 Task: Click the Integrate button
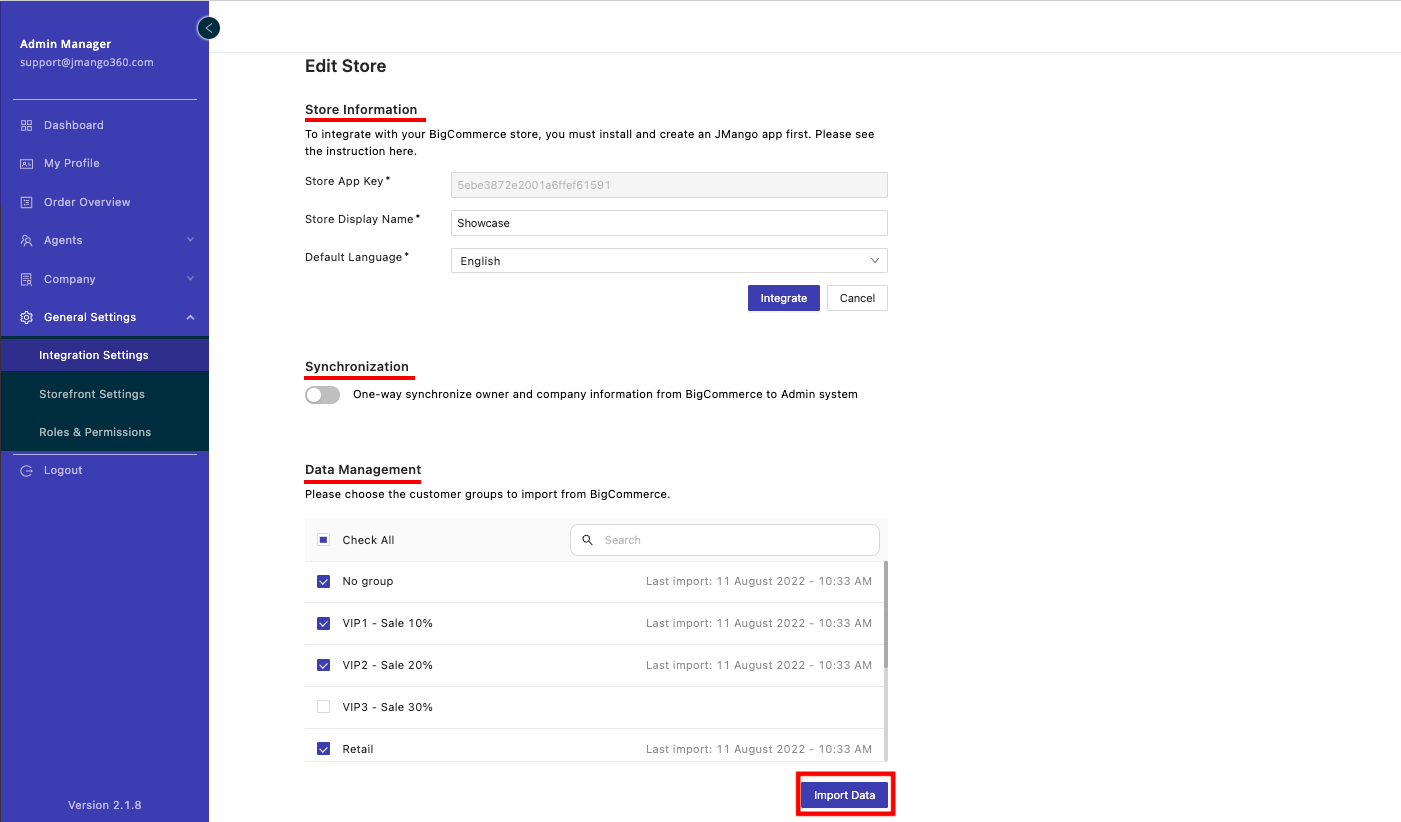click(783, 298)
